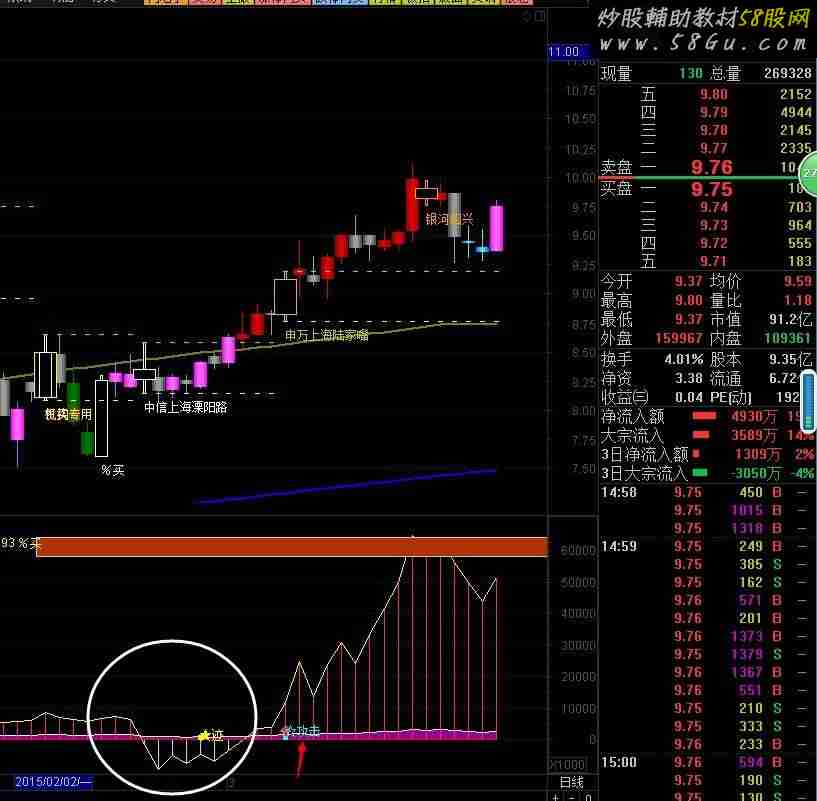Click the 总量 value 269328

(x=787, y=73)
